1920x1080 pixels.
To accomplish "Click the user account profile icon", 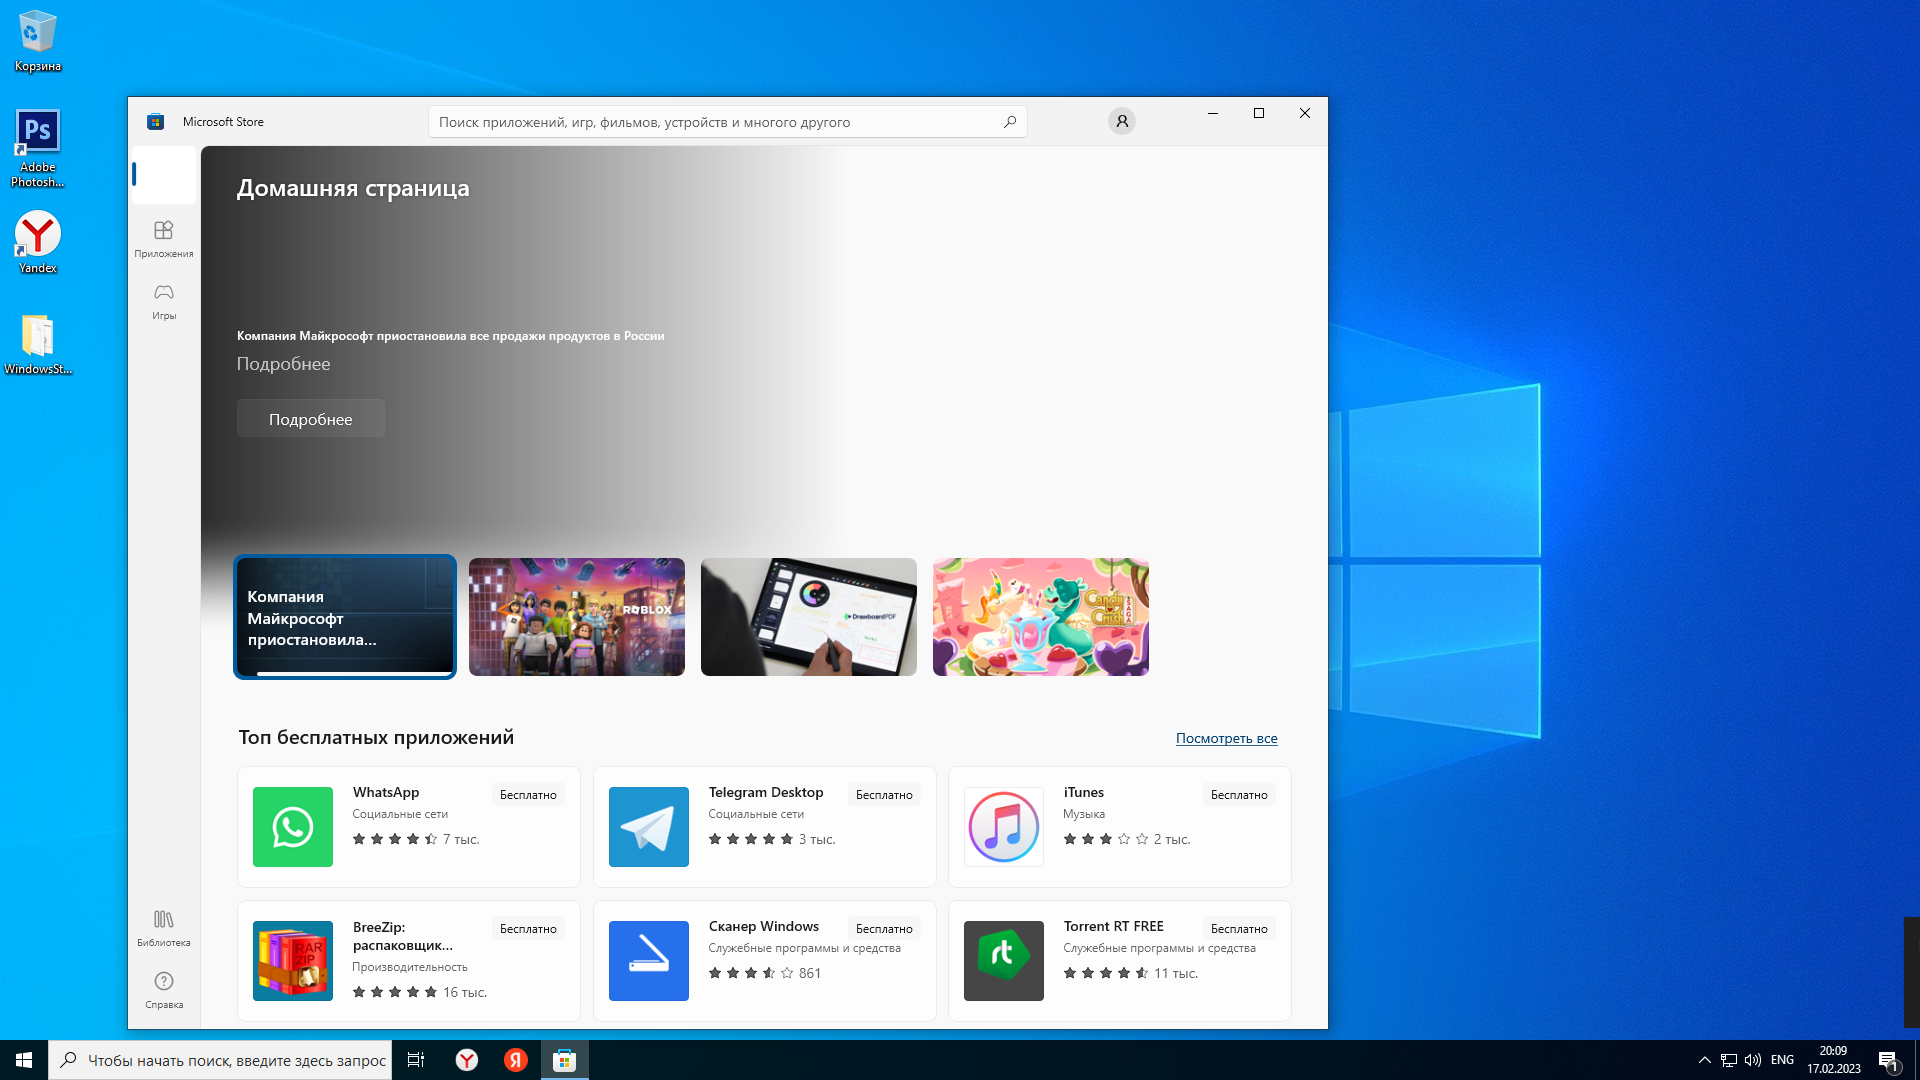I will point(1121,122).
